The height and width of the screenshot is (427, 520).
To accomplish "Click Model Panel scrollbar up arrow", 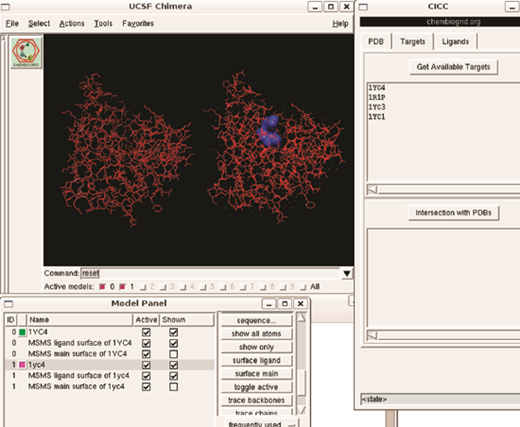I will coord(301,318).
